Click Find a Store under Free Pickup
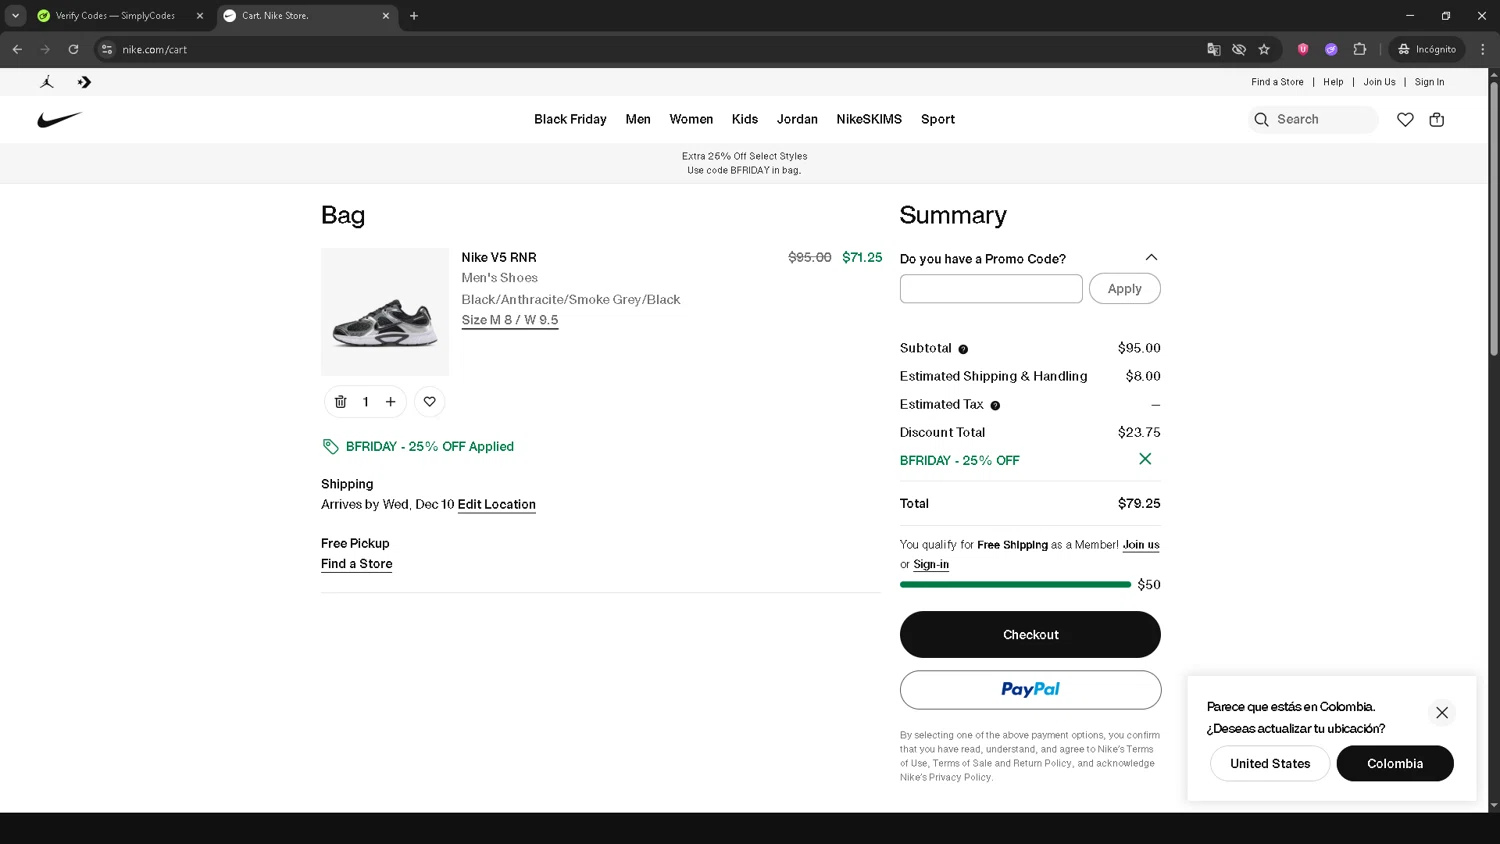This screenshot has height=844, width=1500. [357, 564]
